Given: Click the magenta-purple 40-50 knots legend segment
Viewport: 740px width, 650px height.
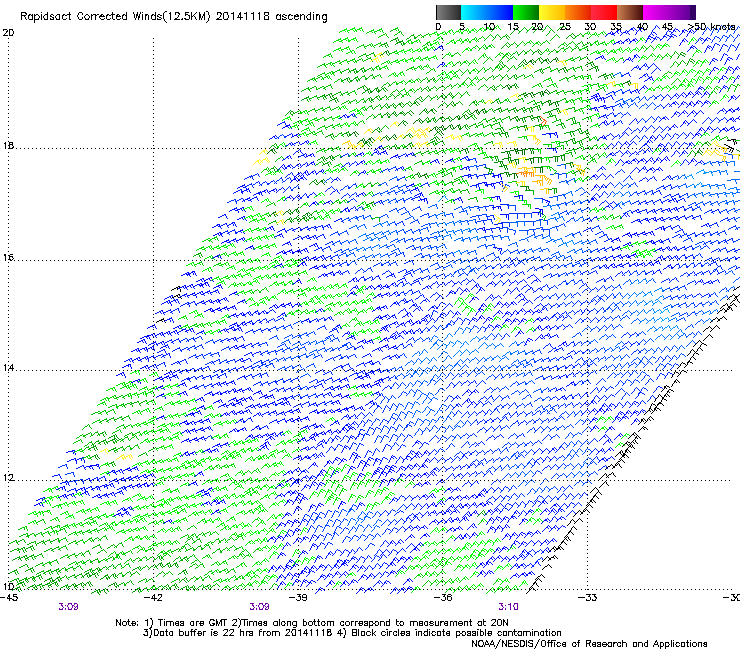Looking at the screenshot, I should click(669, 12).
